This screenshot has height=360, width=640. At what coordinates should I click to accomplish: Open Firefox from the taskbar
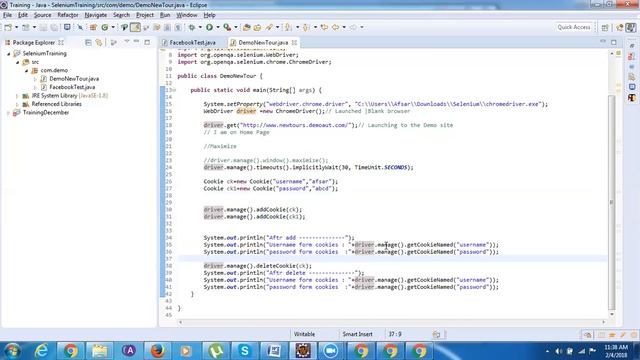(x=158, y=351)
